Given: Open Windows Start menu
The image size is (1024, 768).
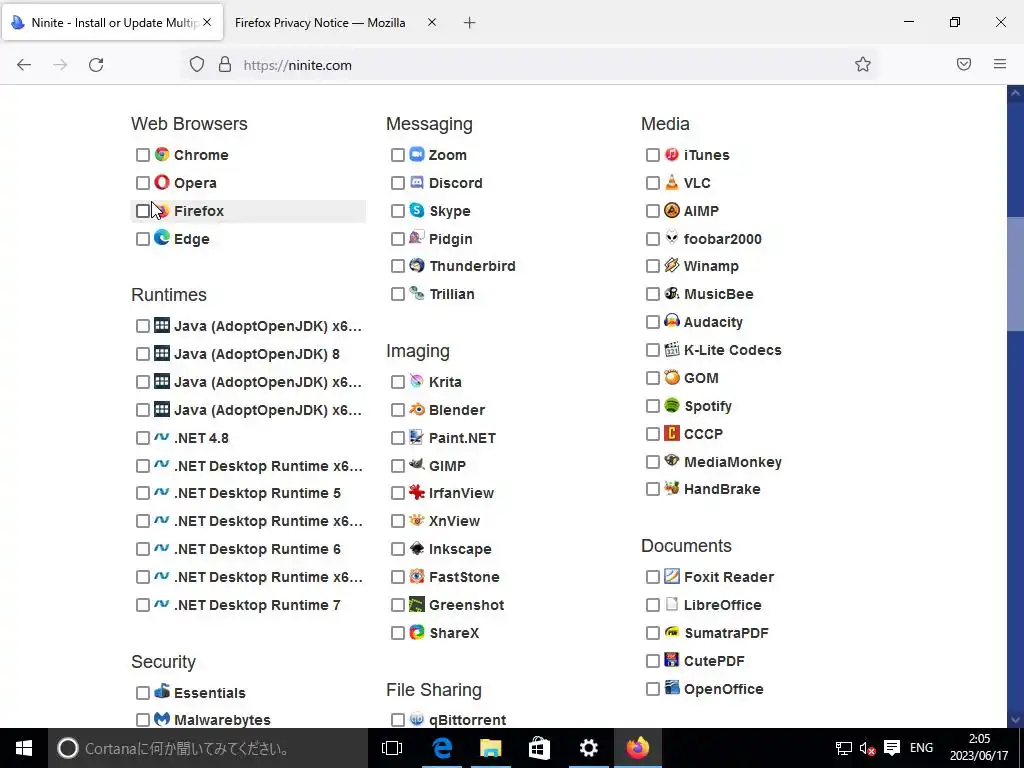Looking at the screenshot, I should pyautogui.click(x=24, y=748).
